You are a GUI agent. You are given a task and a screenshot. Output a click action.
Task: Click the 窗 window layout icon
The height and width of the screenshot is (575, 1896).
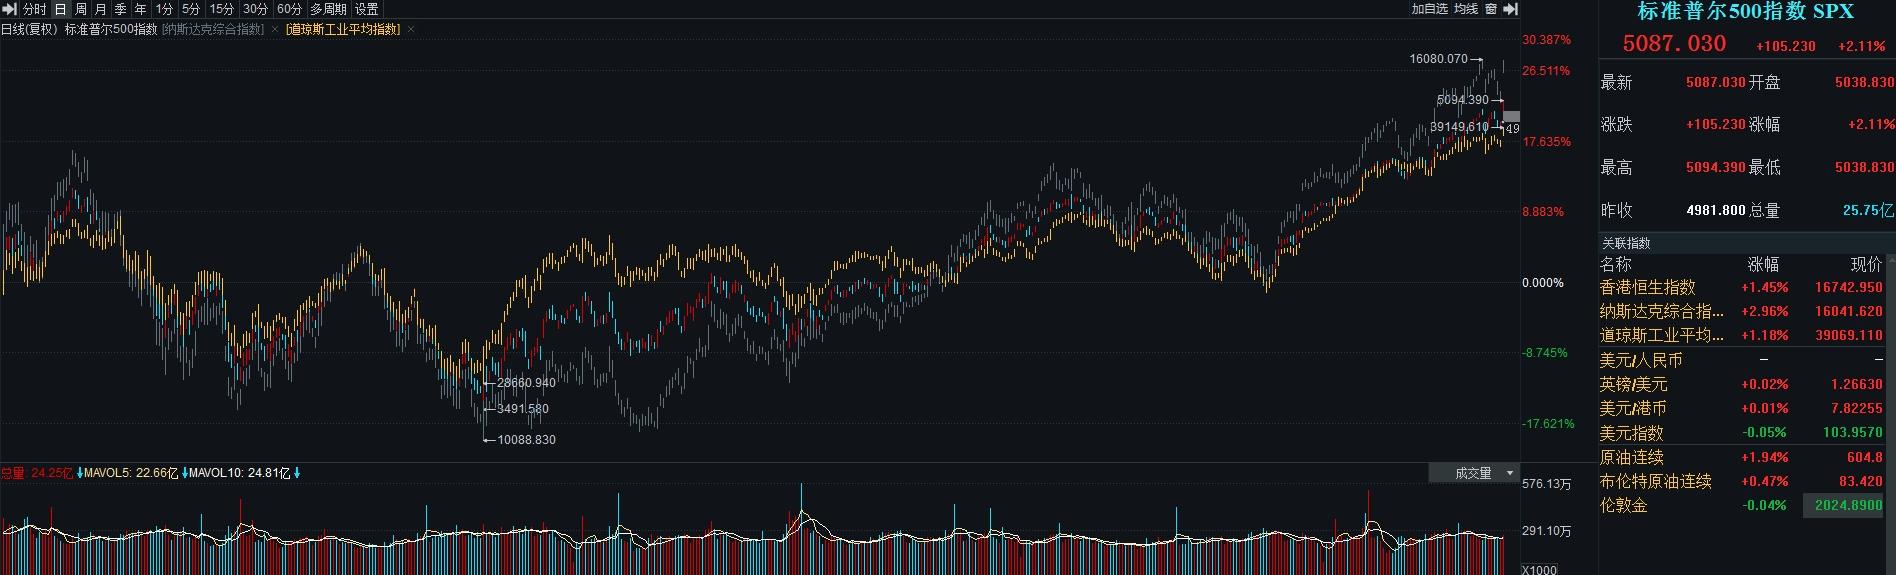pos(1490,9)
